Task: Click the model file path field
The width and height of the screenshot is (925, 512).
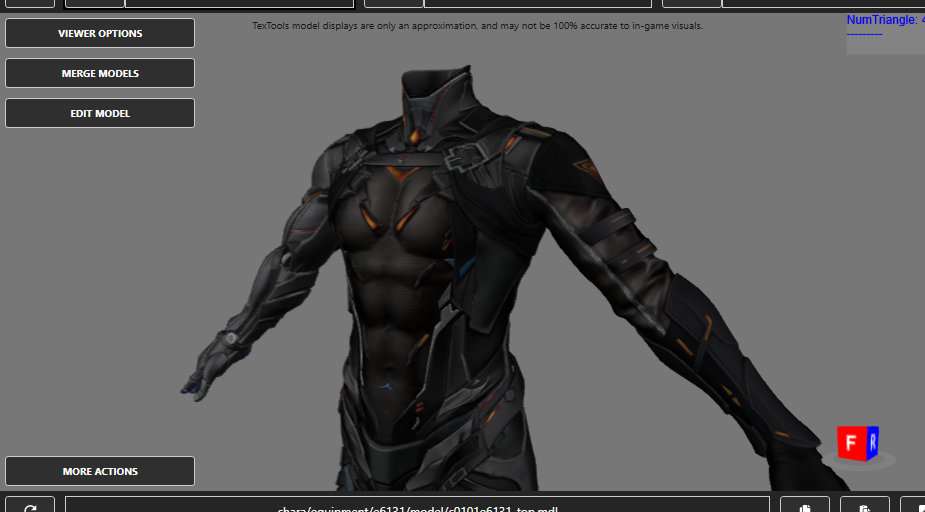Action: click(x=417, y=505)
